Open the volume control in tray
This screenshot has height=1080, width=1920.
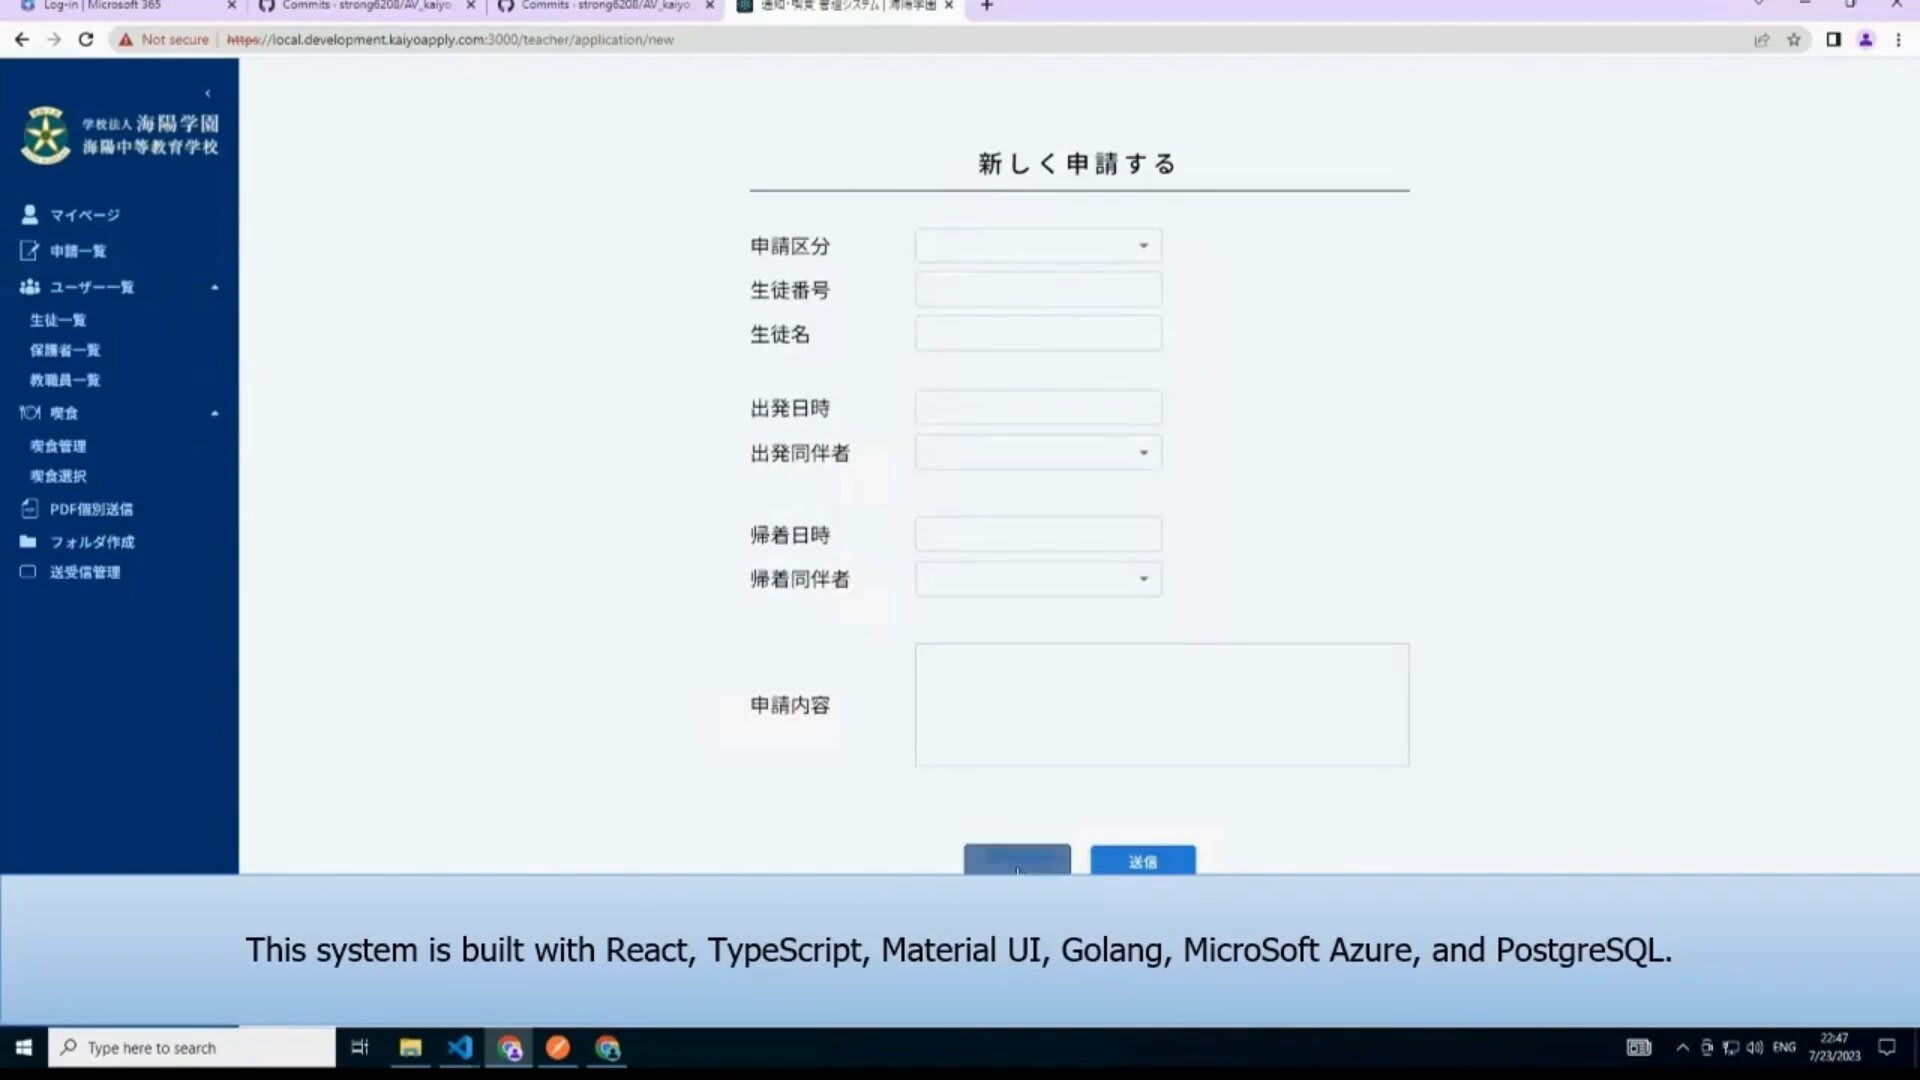pos(1755,1048)
